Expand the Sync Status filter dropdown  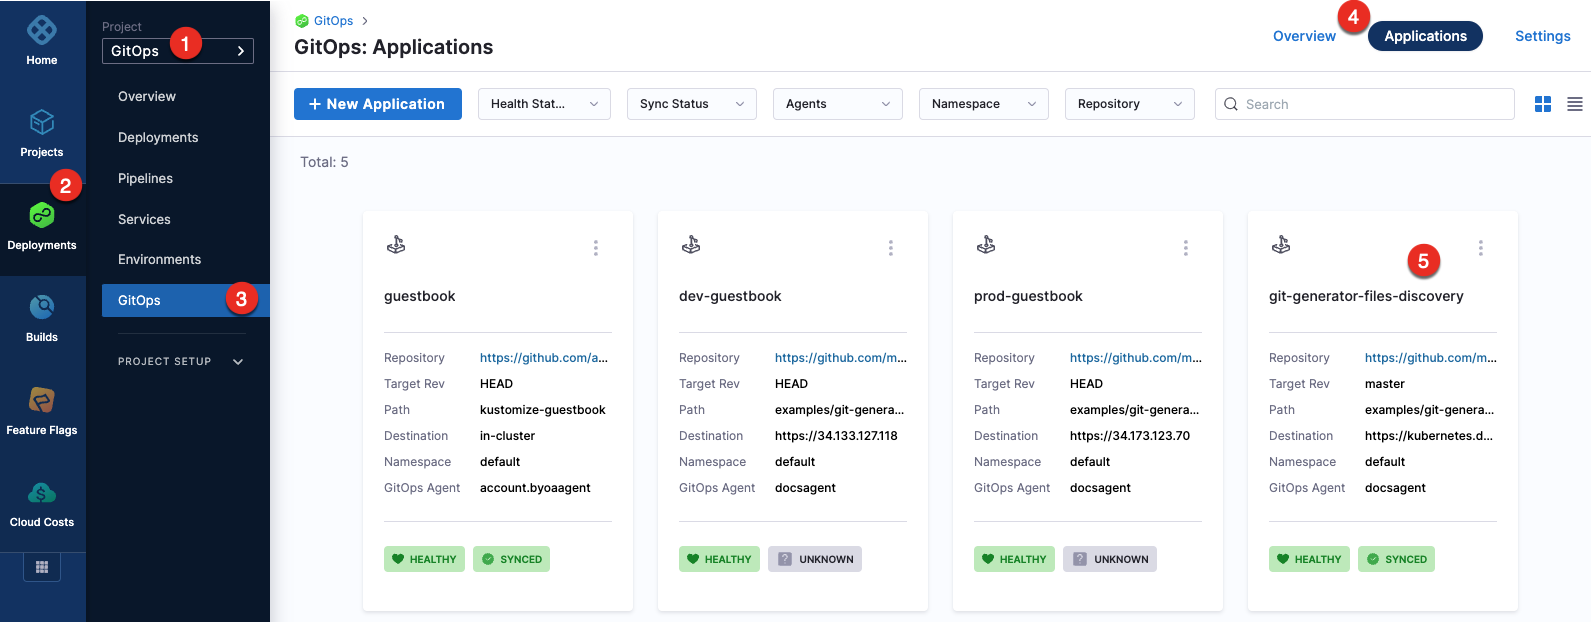point(691,104)
